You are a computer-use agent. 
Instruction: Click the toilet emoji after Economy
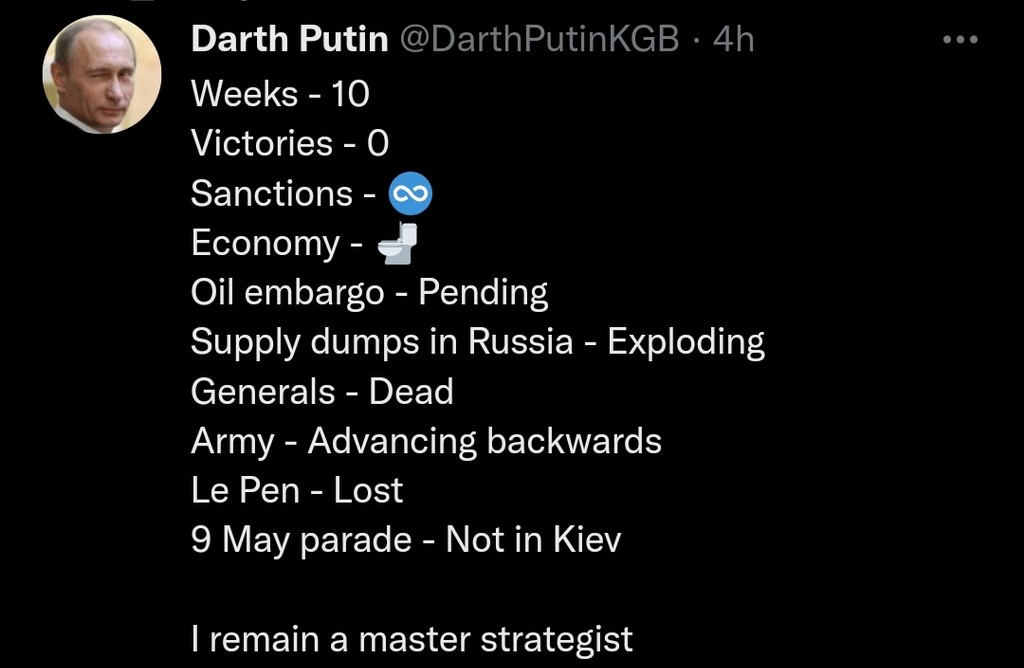397,243
